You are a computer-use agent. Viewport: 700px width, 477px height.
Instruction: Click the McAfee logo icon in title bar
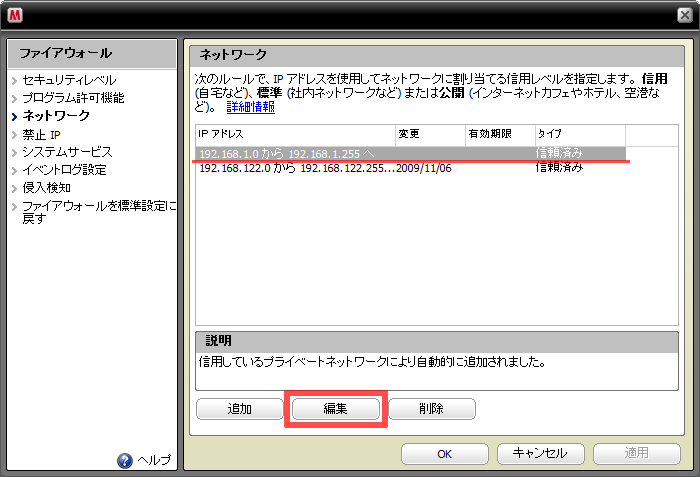[14, 14]
